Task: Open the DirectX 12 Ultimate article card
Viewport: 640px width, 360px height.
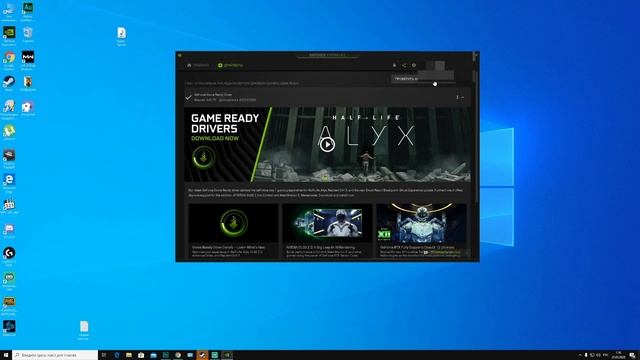Action: 421,231
